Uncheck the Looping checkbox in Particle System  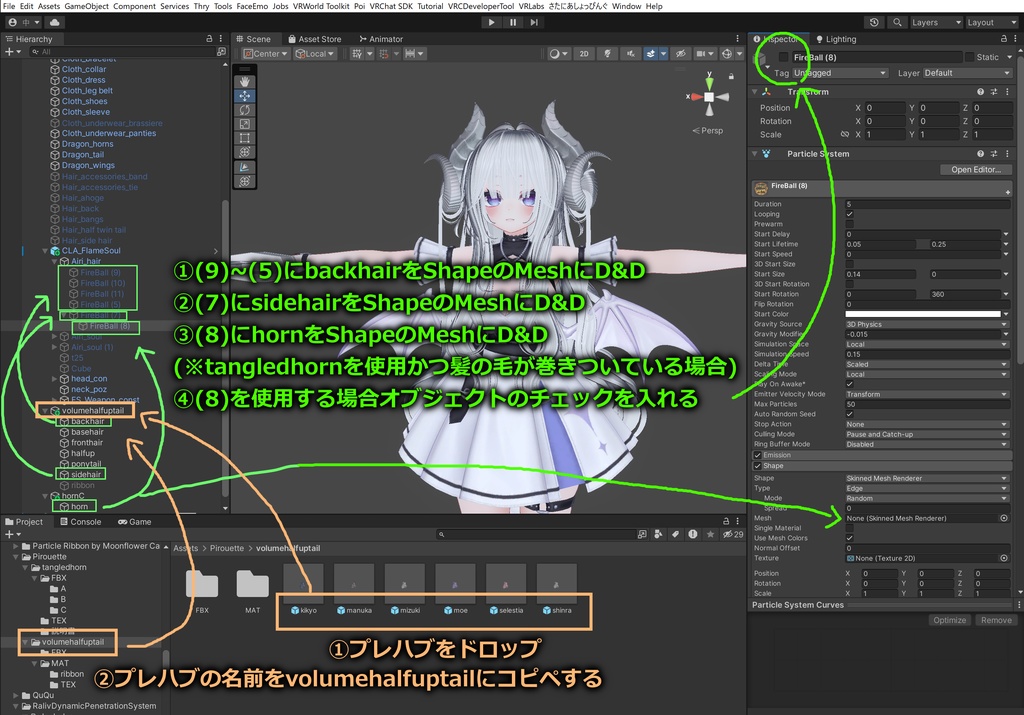click(x=850, y=214)
